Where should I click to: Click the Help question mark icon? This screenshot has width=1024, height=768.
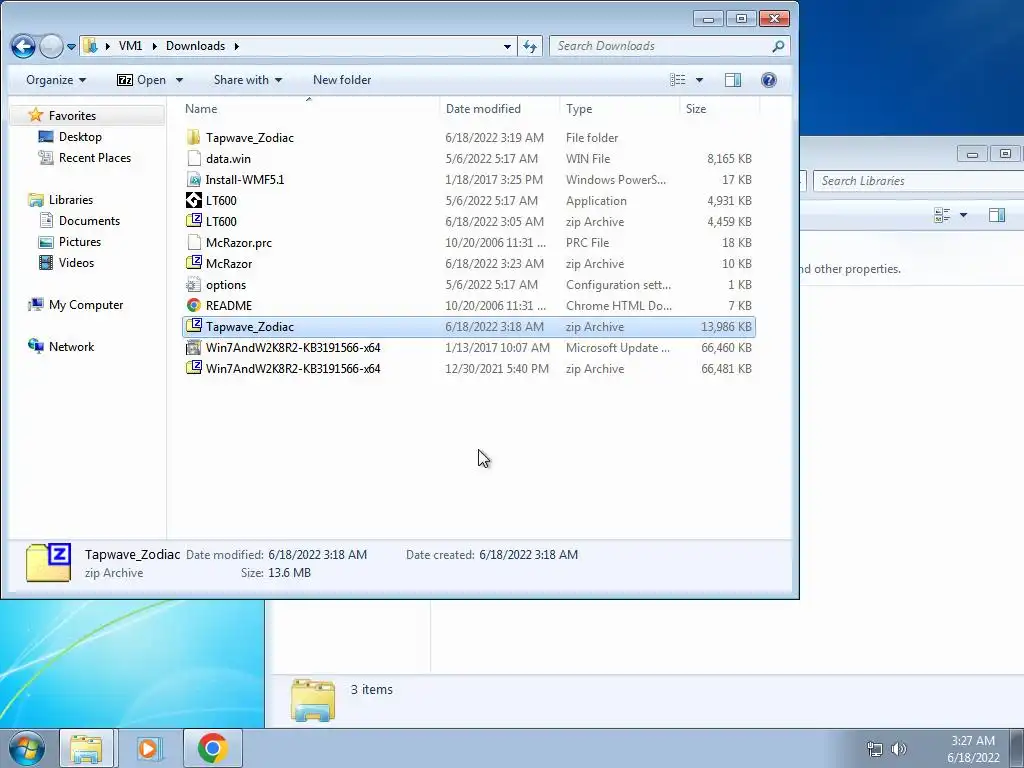(769, 80)
